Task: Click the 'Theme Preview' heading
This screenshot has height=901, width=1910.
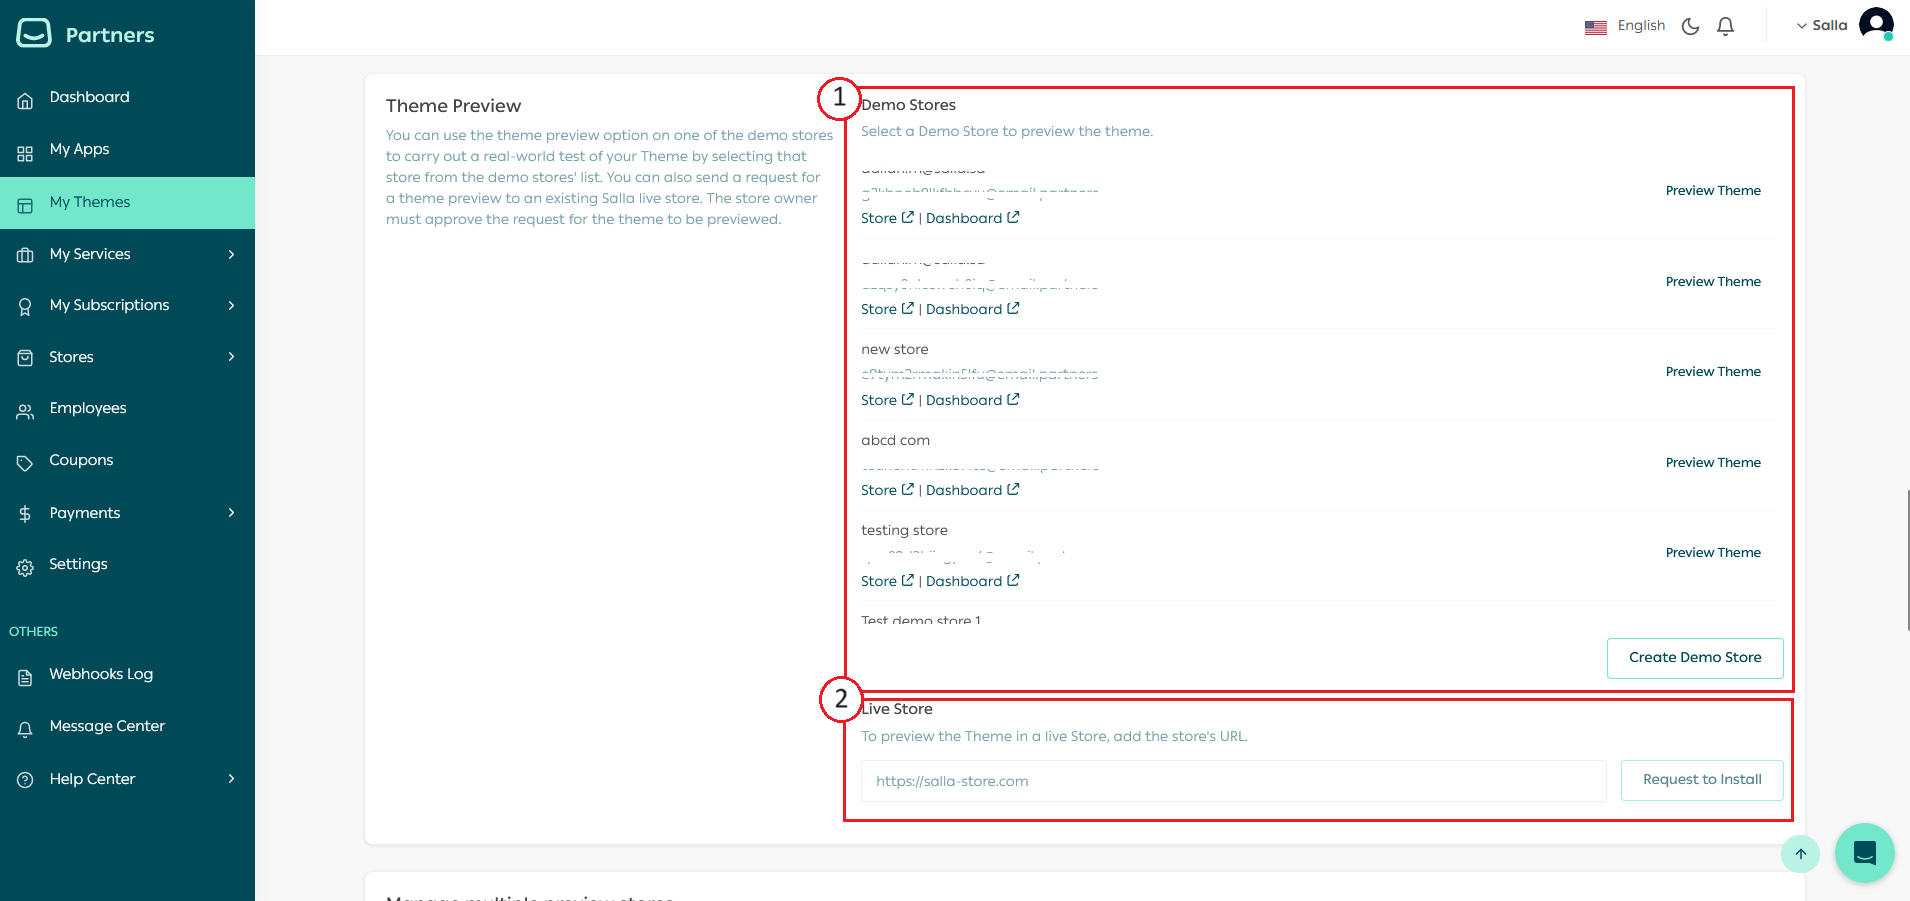Action: [x=453, y=106]
